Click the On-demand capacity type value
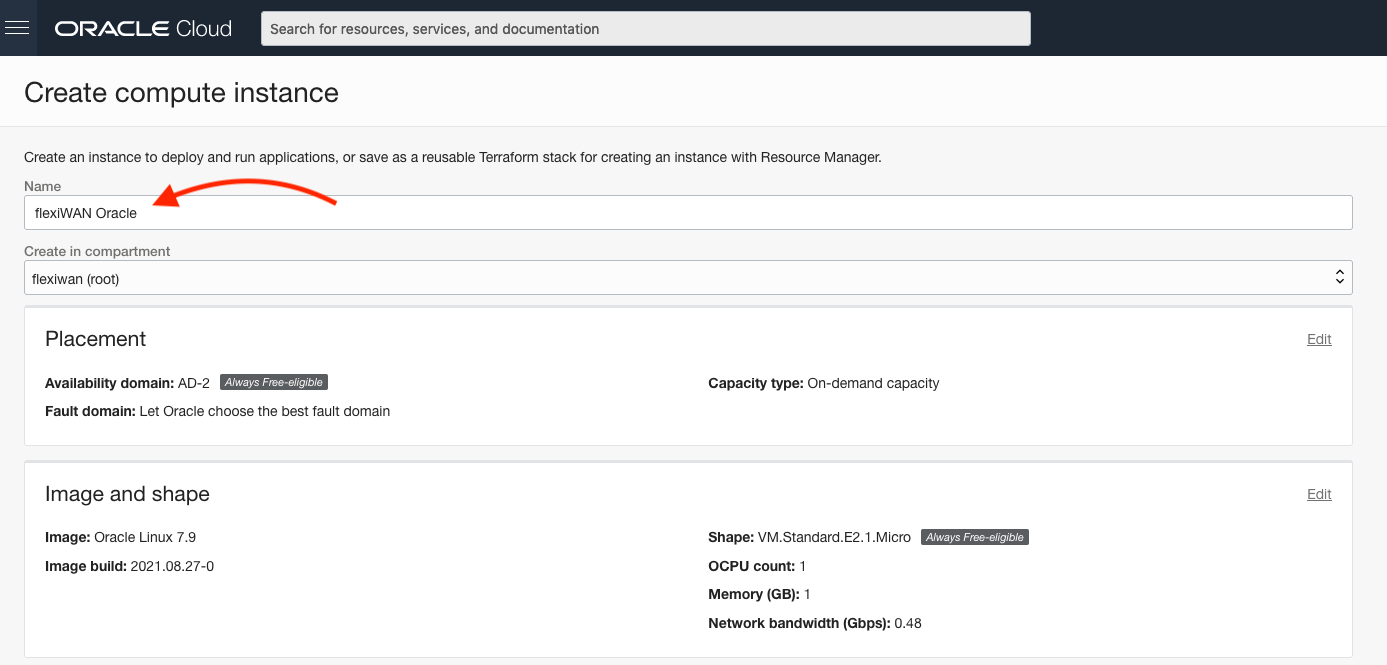The width and height of the screenshot is (1387, 665). click(872, 383)
